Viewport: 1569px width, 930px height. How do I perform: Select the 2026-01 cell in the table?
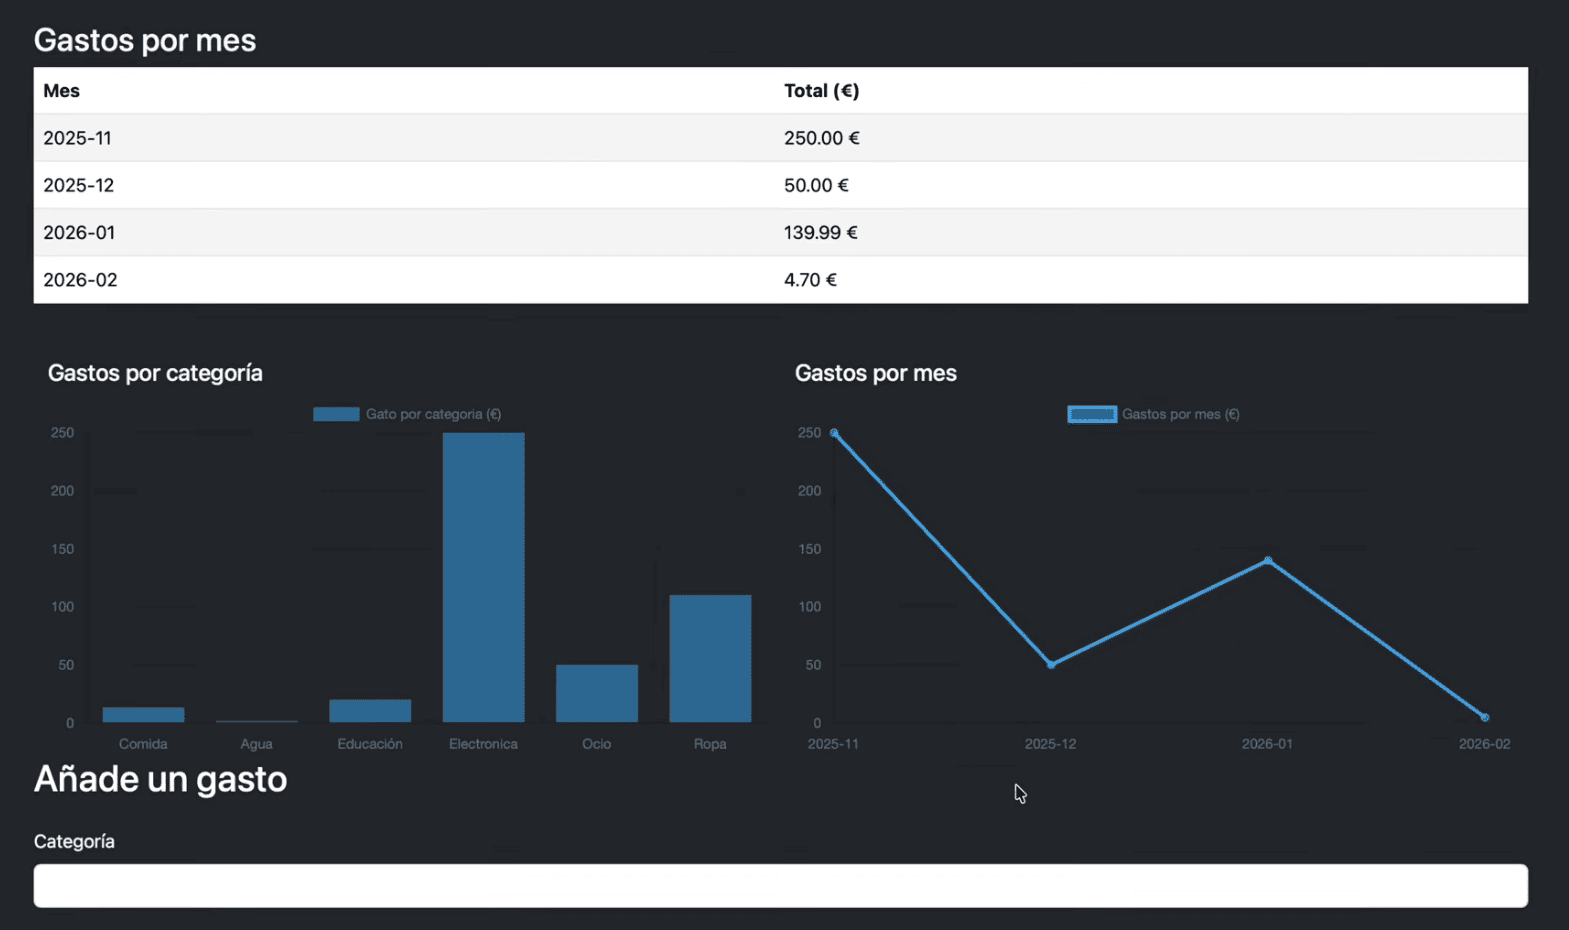[x=79, y=232]
